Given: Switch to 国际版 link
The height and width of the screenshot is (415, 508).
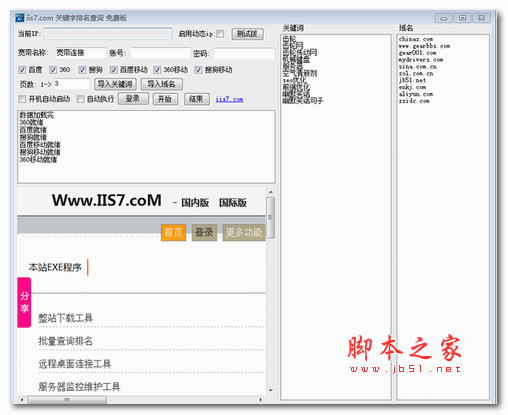Looking at the screenshot, I should (x=233, y=203).
